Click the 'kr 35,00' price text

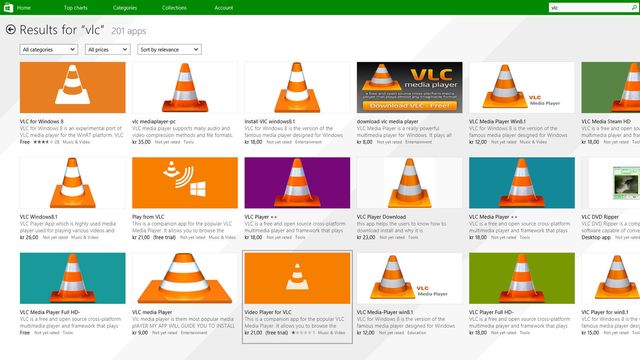tap(141, 142)
